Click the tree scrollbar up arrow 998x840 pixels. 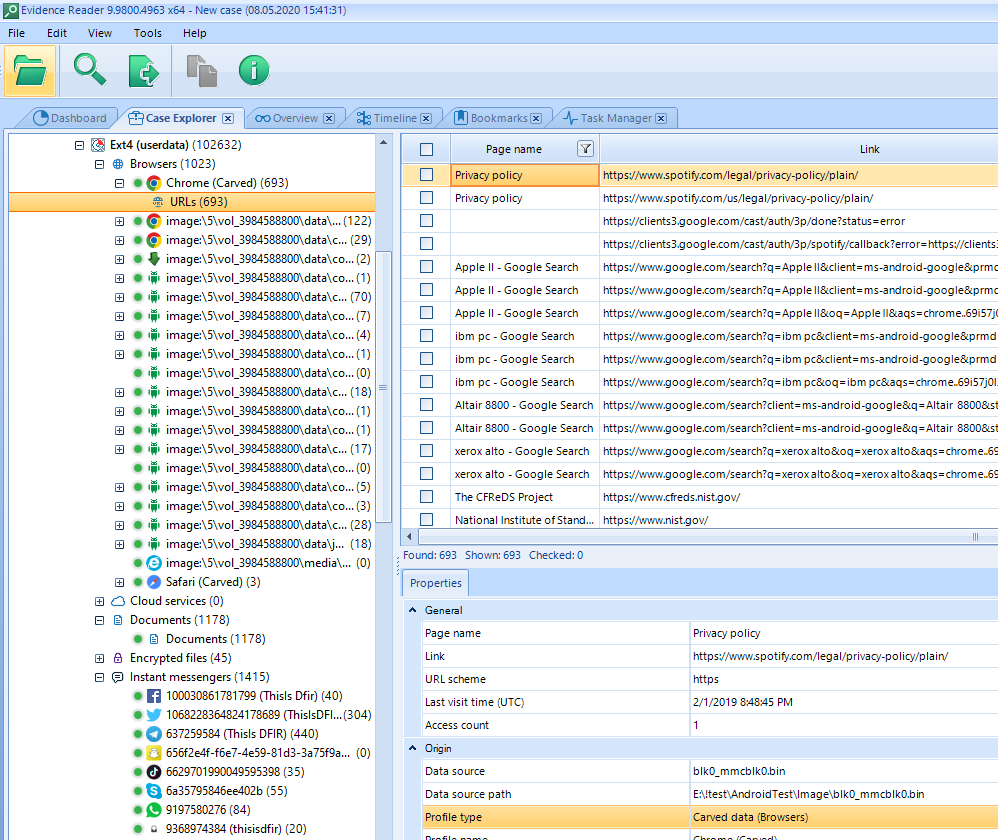tap(383, 143)
